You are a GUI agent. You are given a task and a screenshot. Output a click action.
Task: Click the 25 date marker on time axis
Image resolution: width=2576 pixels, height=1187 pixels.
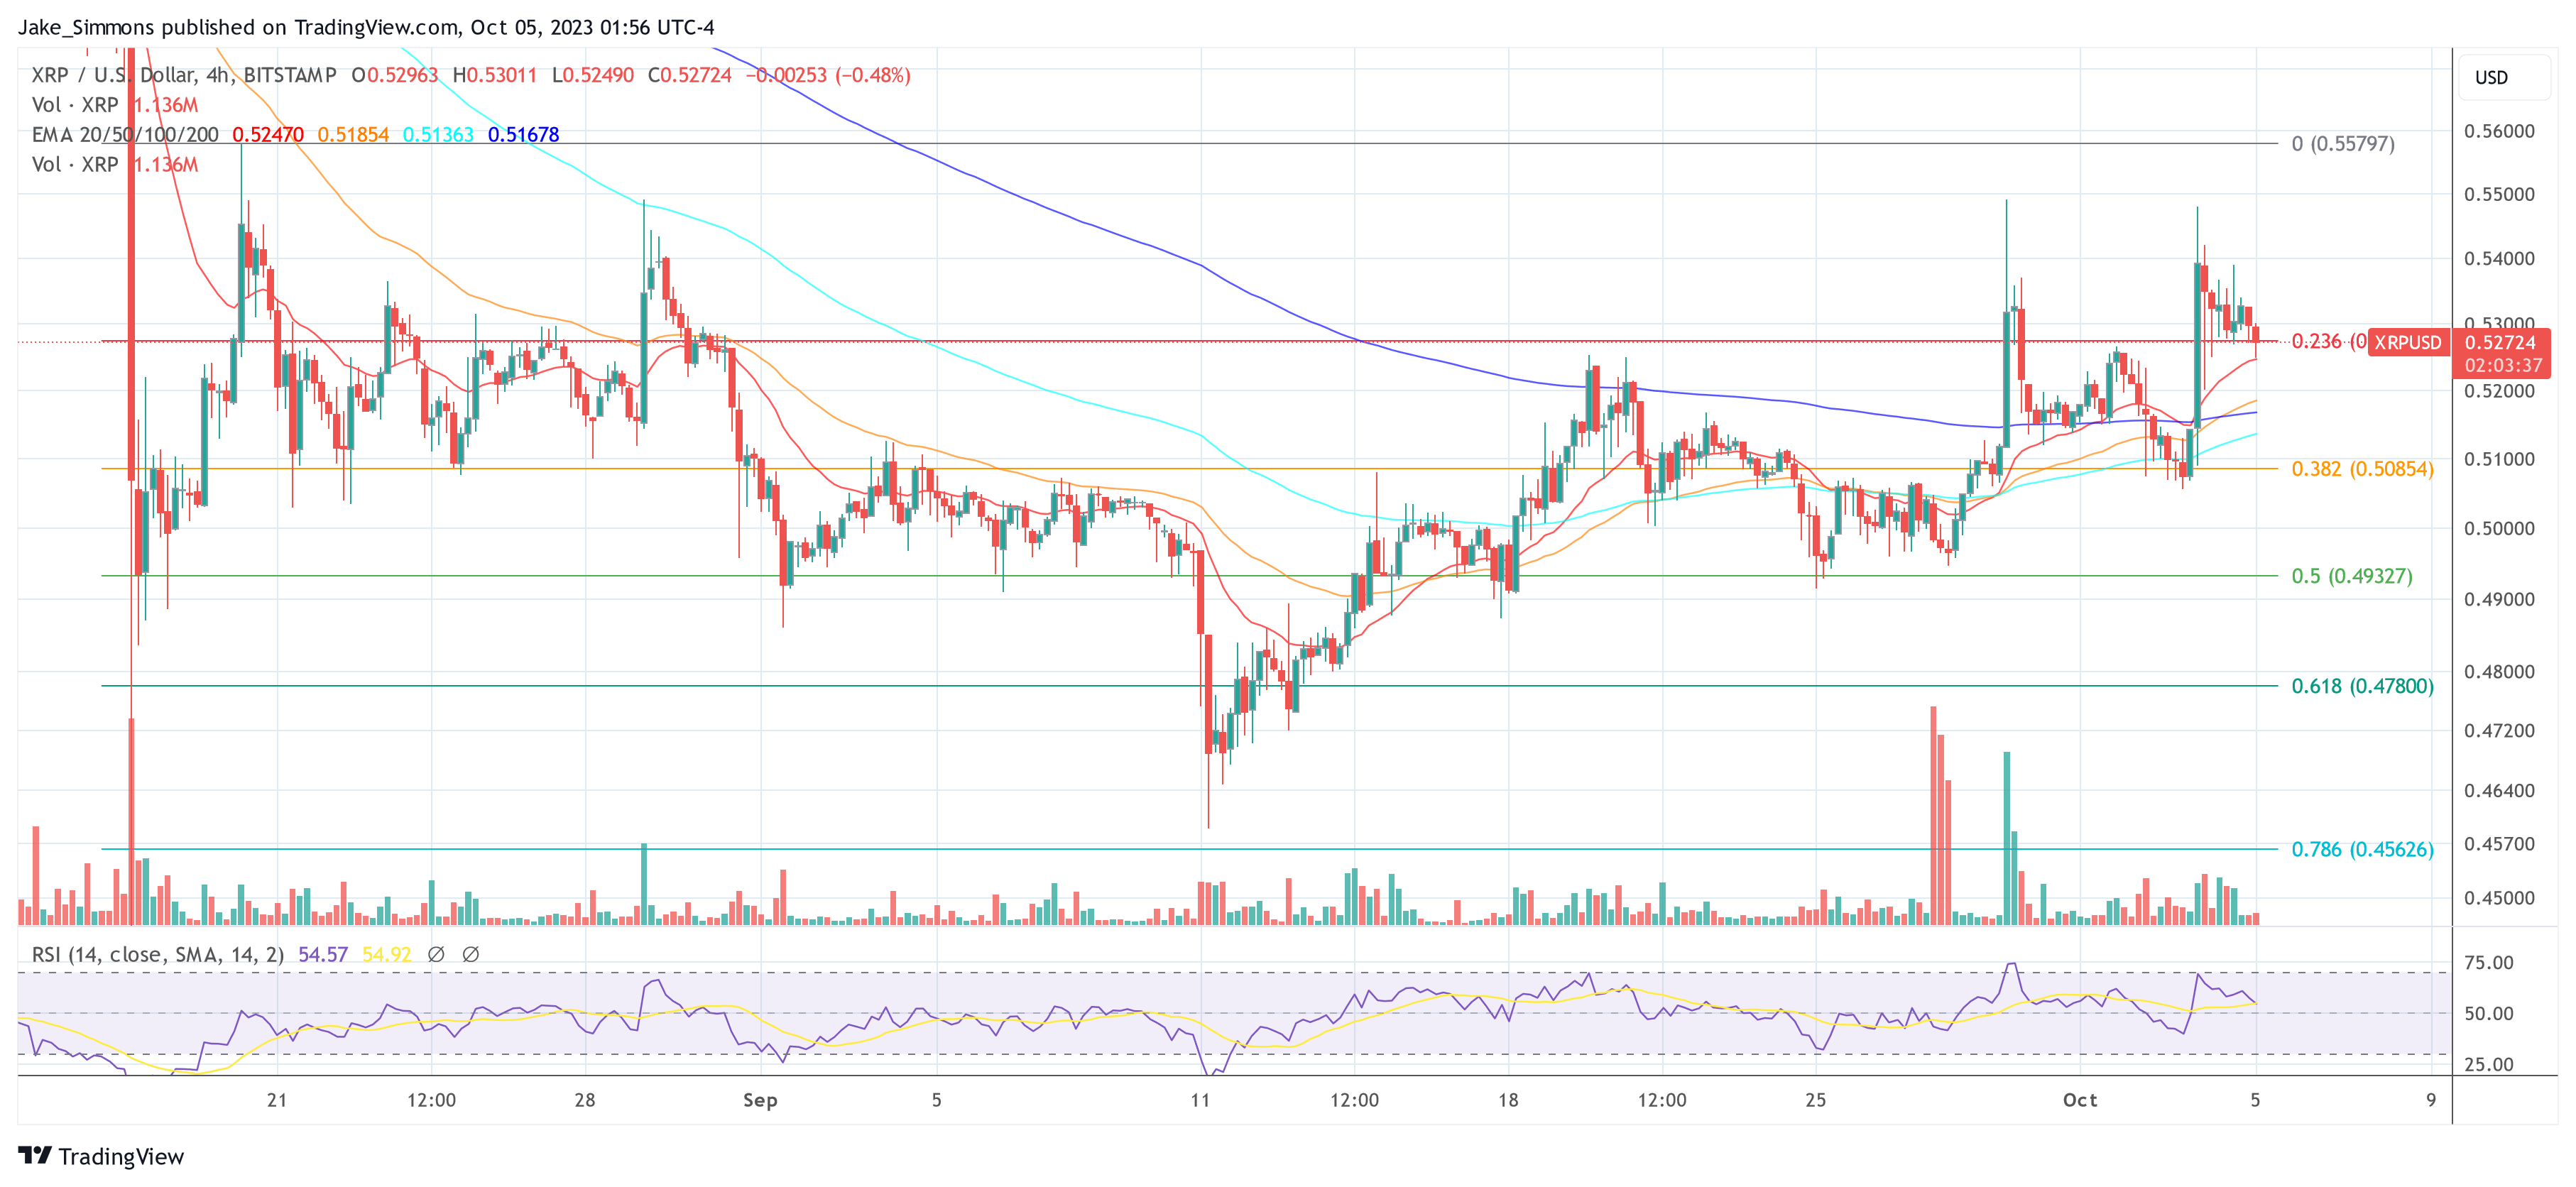[x=1815, y=1100]
